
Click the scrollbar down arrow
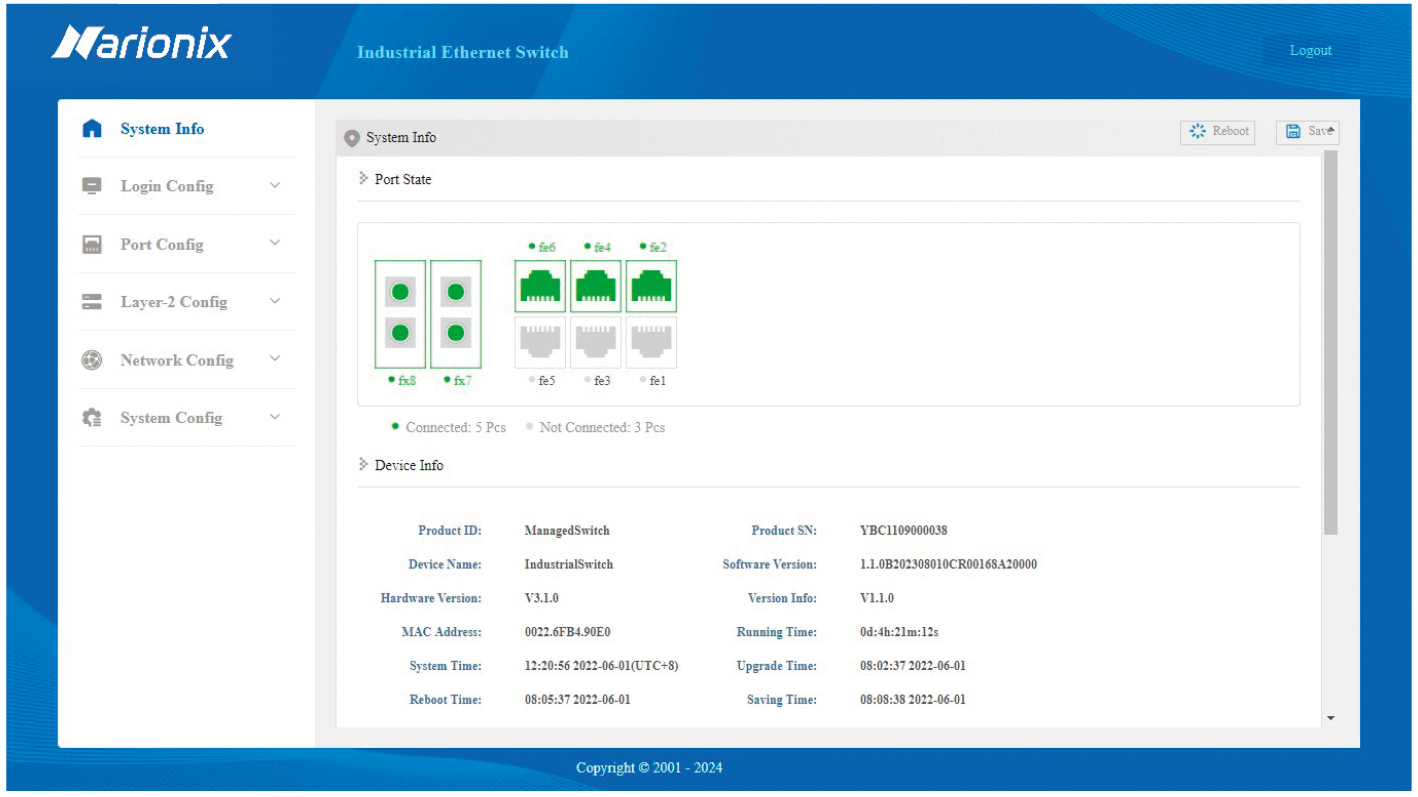click(x=1330, y=718)
